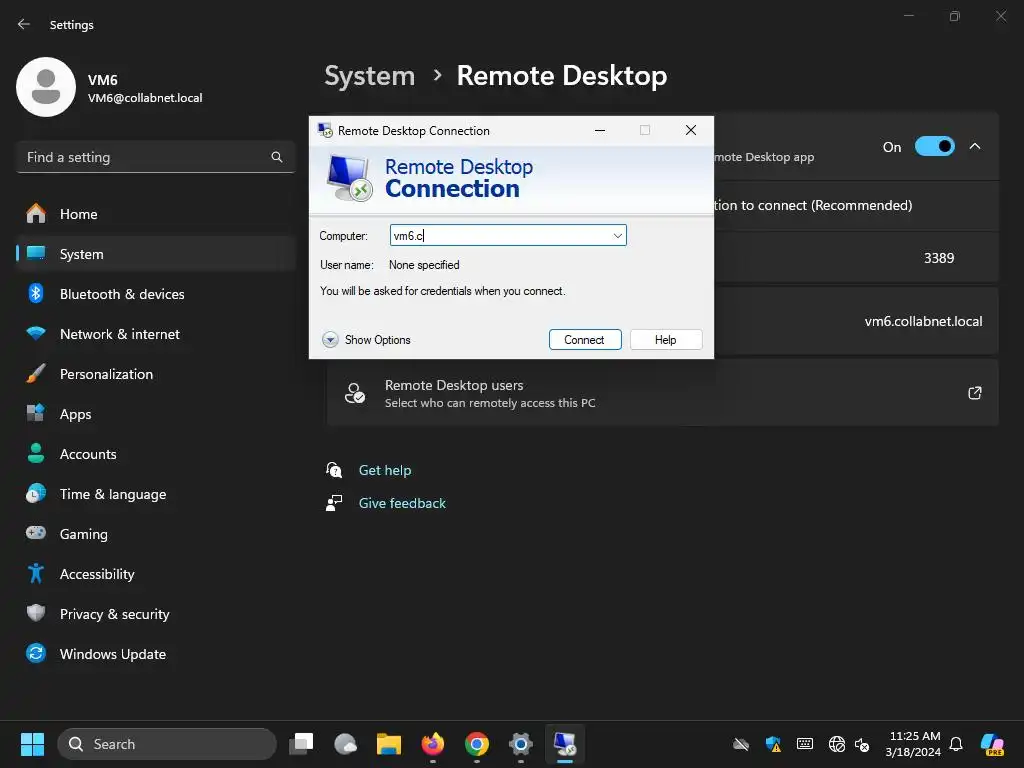Open the Windows Start menu

point(32,744)
